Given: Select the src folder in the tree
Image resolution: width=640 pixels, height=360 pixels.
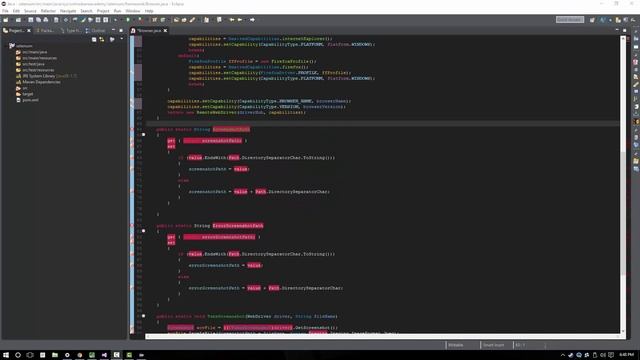Looking at the screenshot, I should [x=24, y=88].
